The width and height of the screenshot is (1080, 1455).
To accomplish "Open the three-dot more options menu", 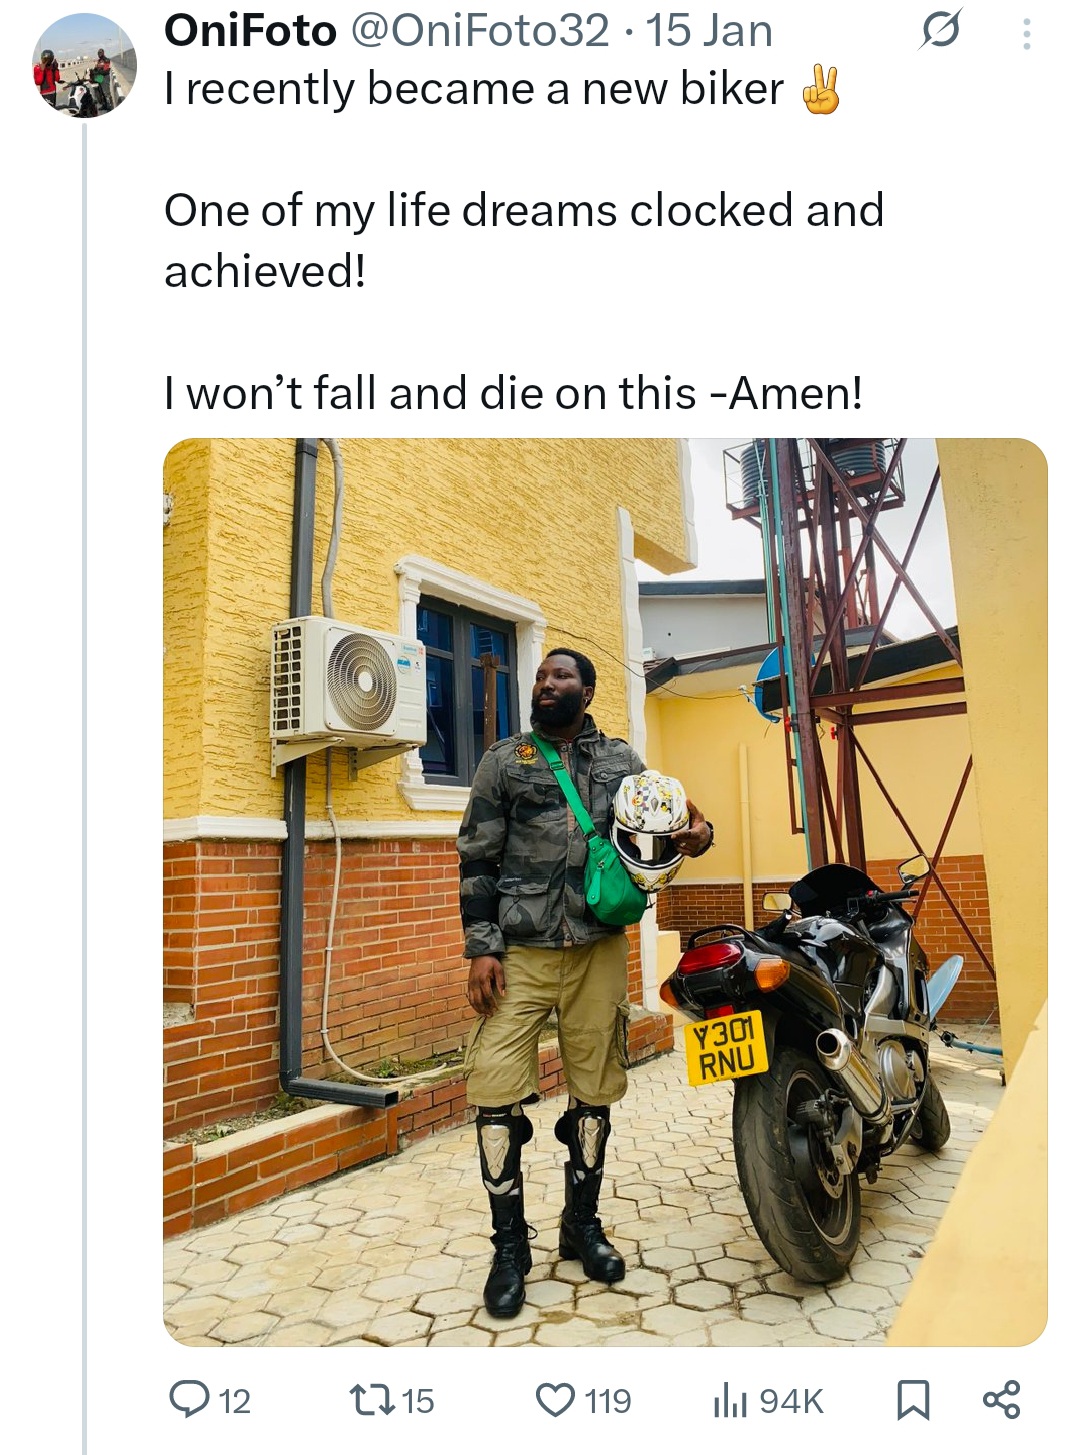I will [x=1026, y=33].
